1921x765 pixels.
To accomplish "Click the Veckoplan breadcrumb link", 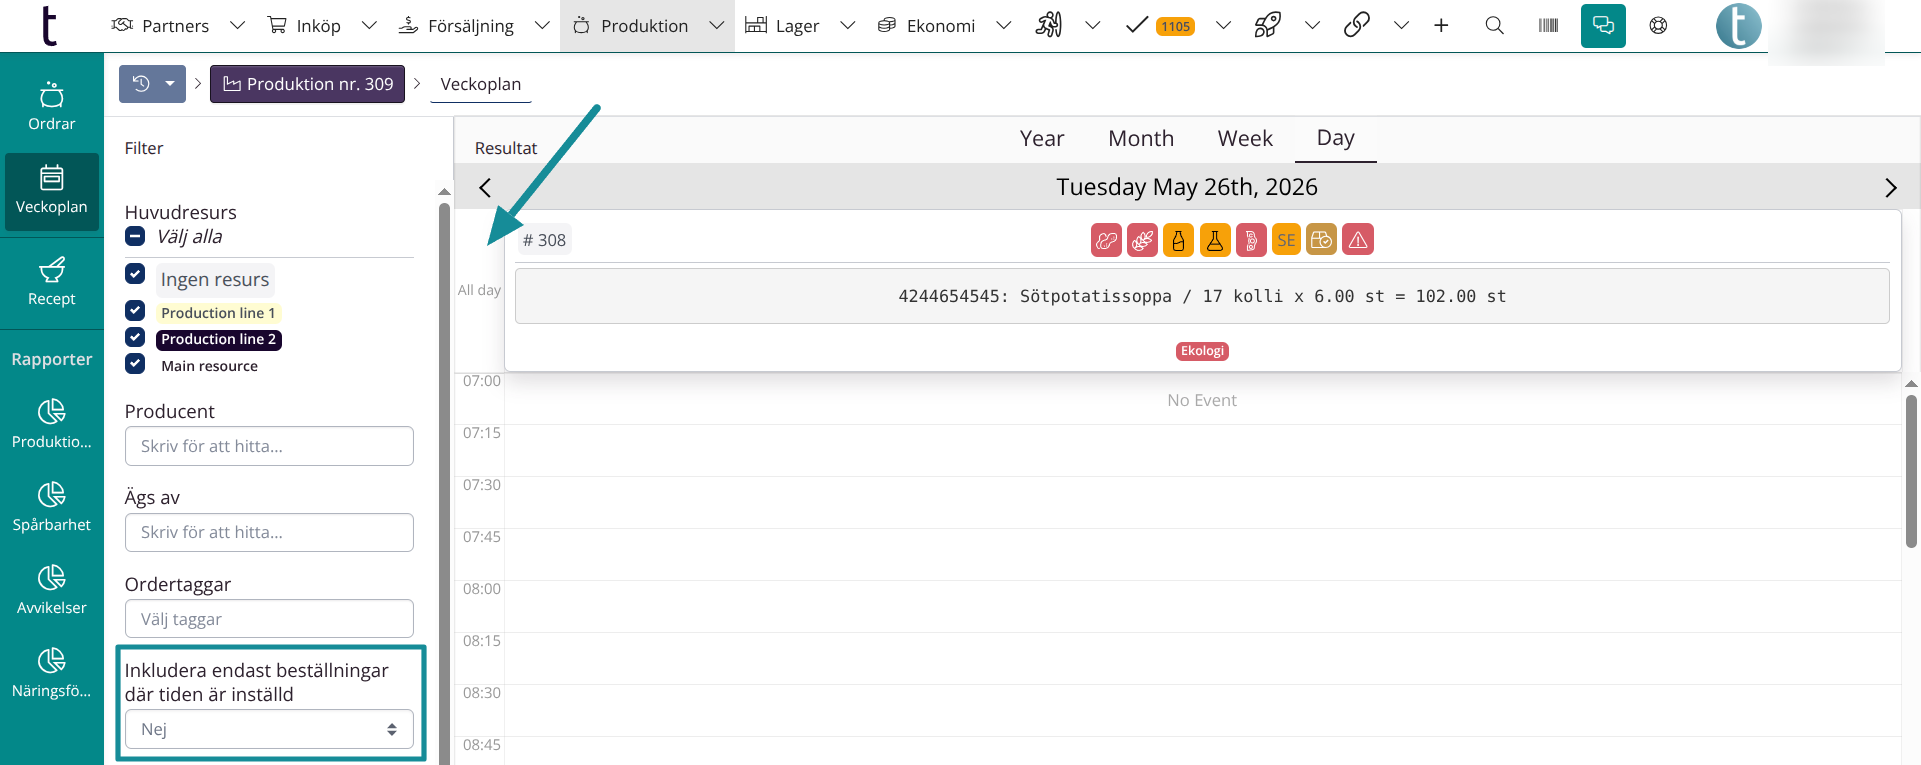I will [x=481, y=84].
